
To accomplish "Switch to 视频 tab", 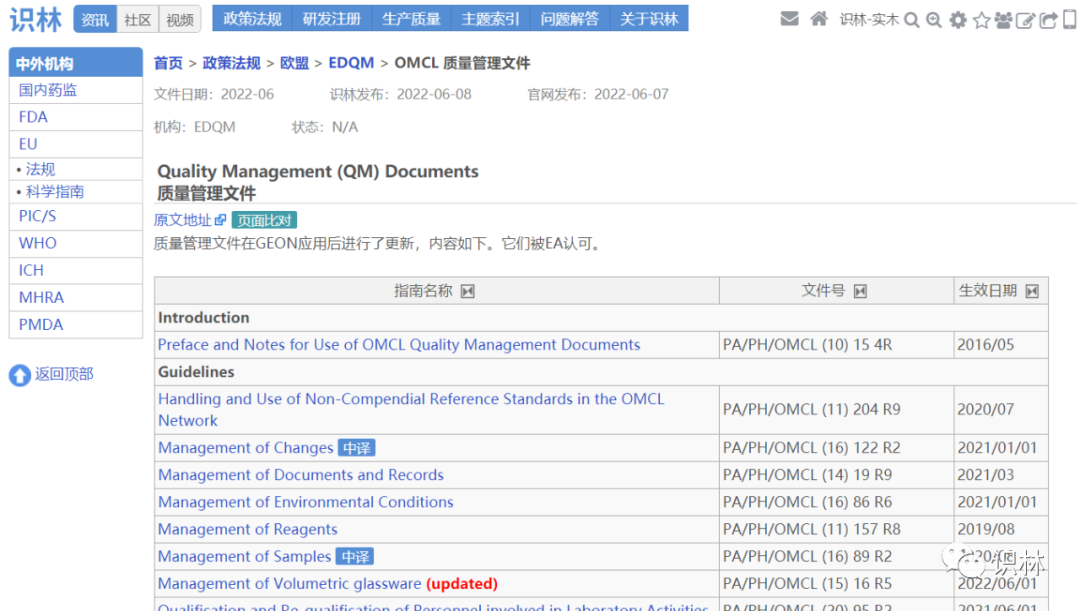I will [180, 19].
